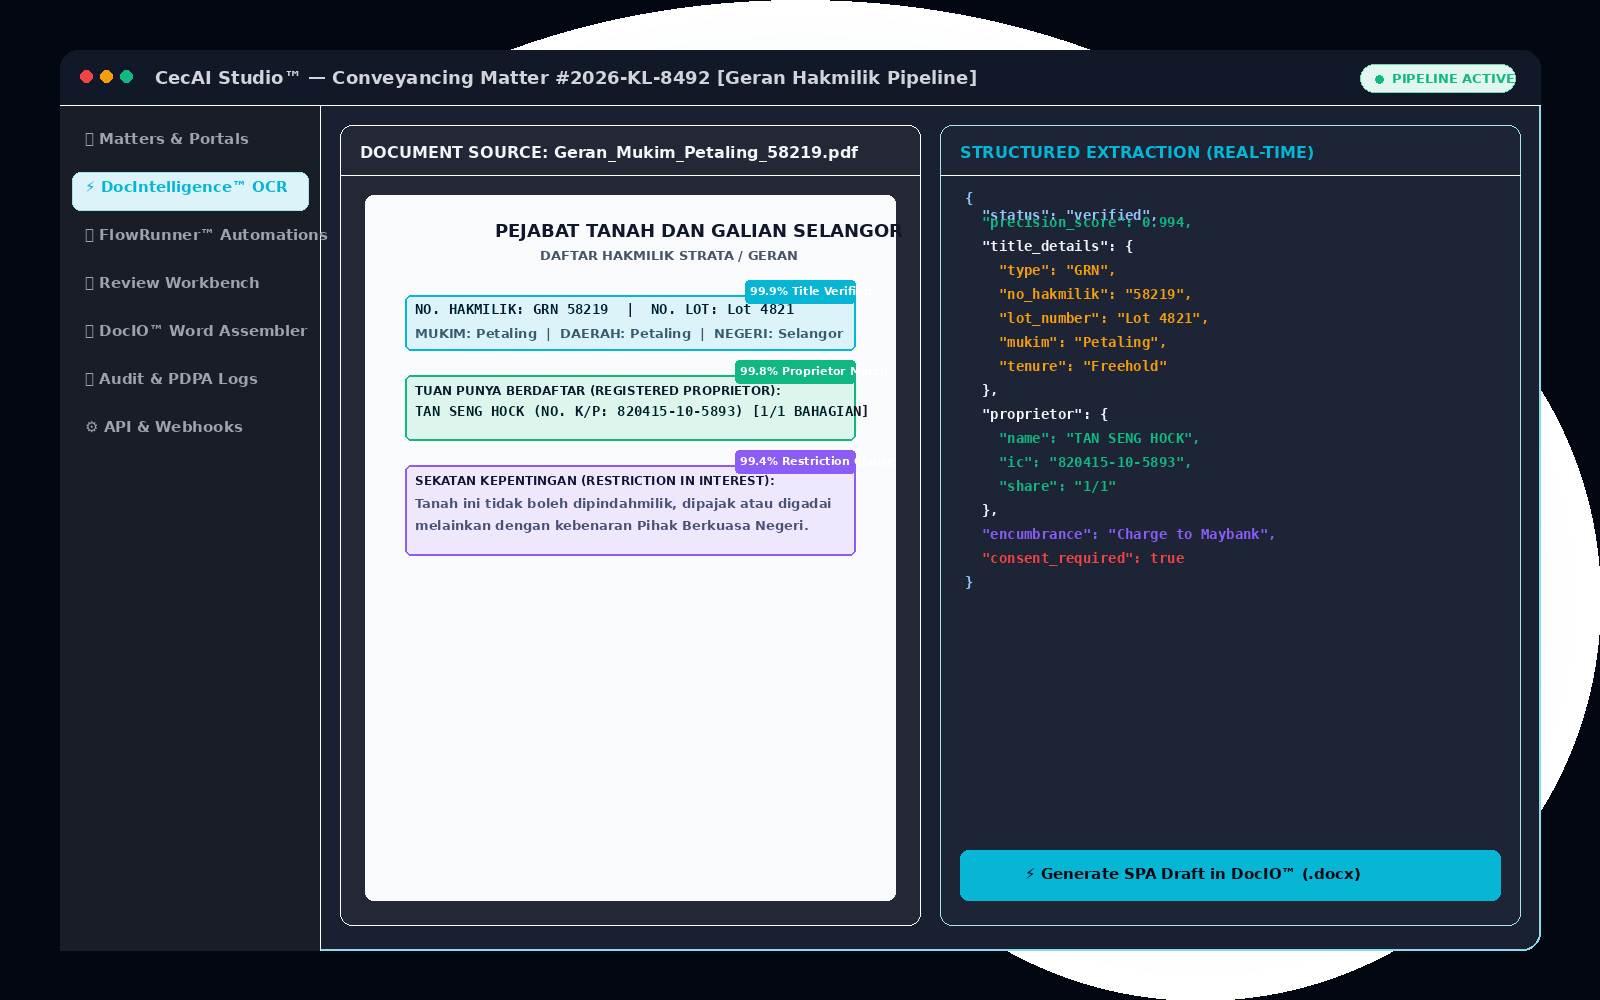This screenshot has height=1000, width=1600.
Task: Click the 99.4% Restriction badge
Action: (795, 461)
